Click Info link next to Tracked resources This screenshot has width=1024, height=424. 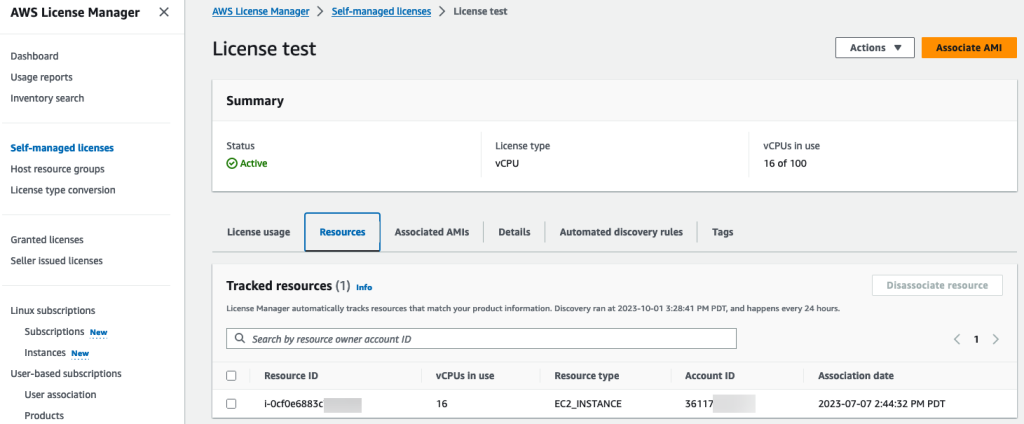point(364,287)
